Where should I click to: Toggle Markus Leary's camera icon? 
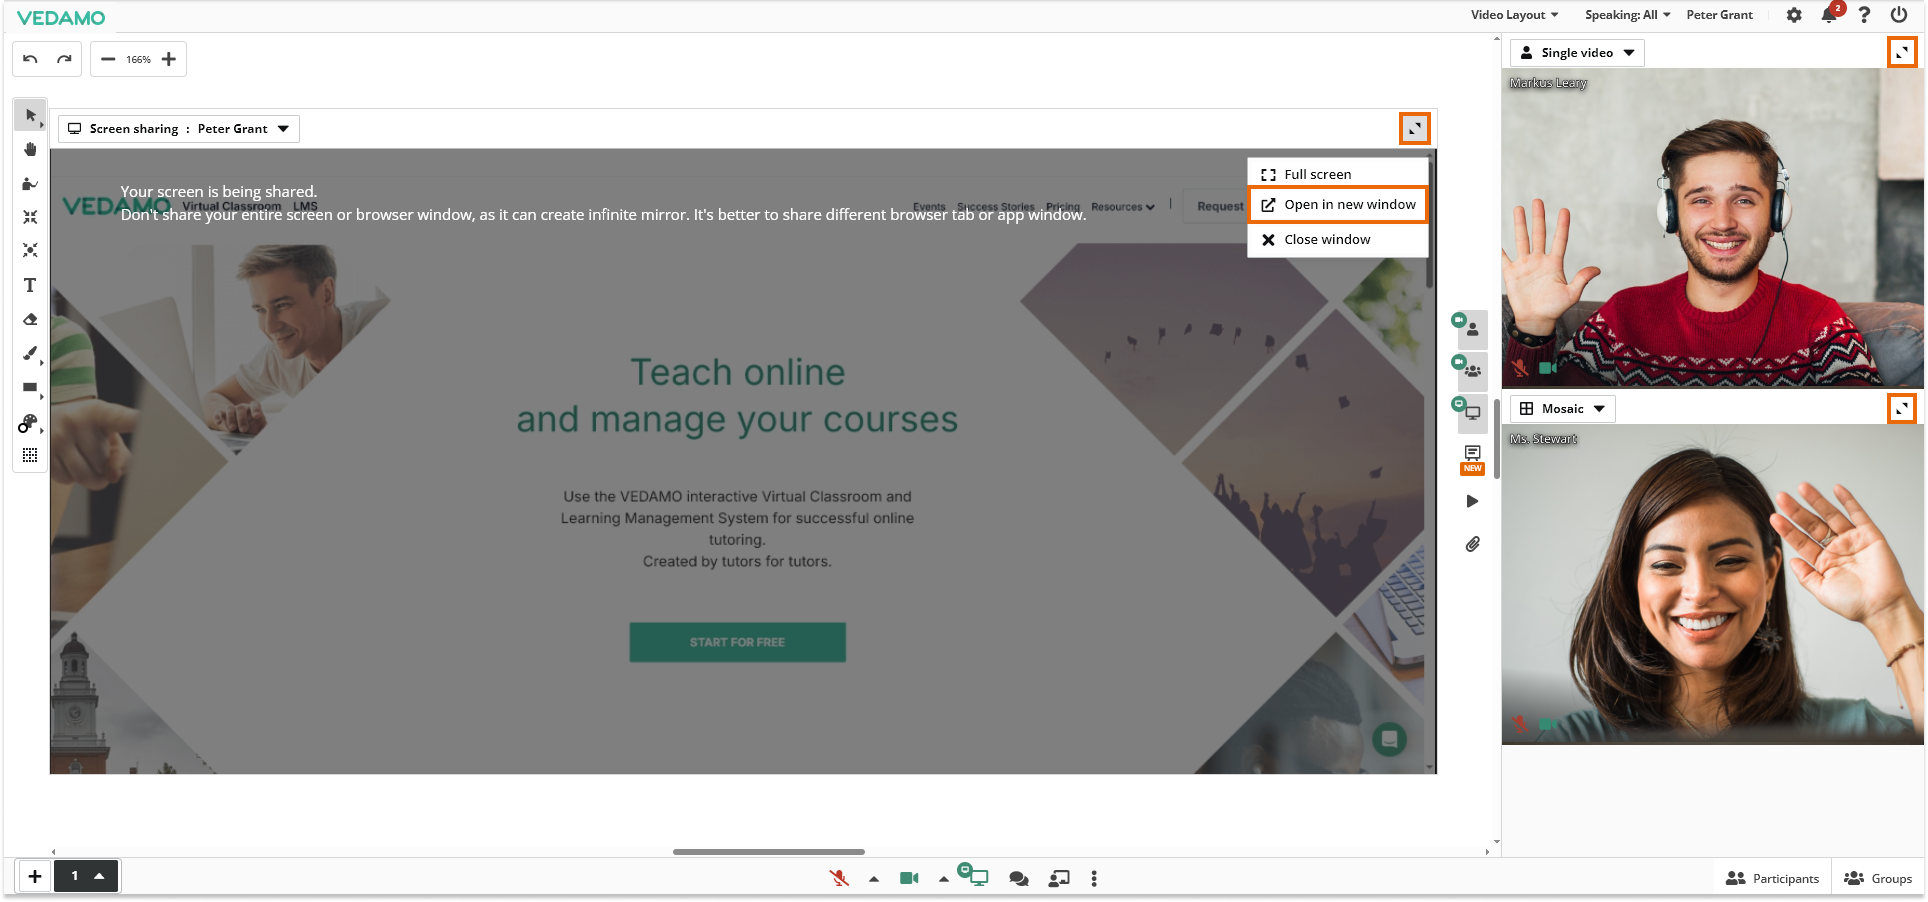[1548, 368]
